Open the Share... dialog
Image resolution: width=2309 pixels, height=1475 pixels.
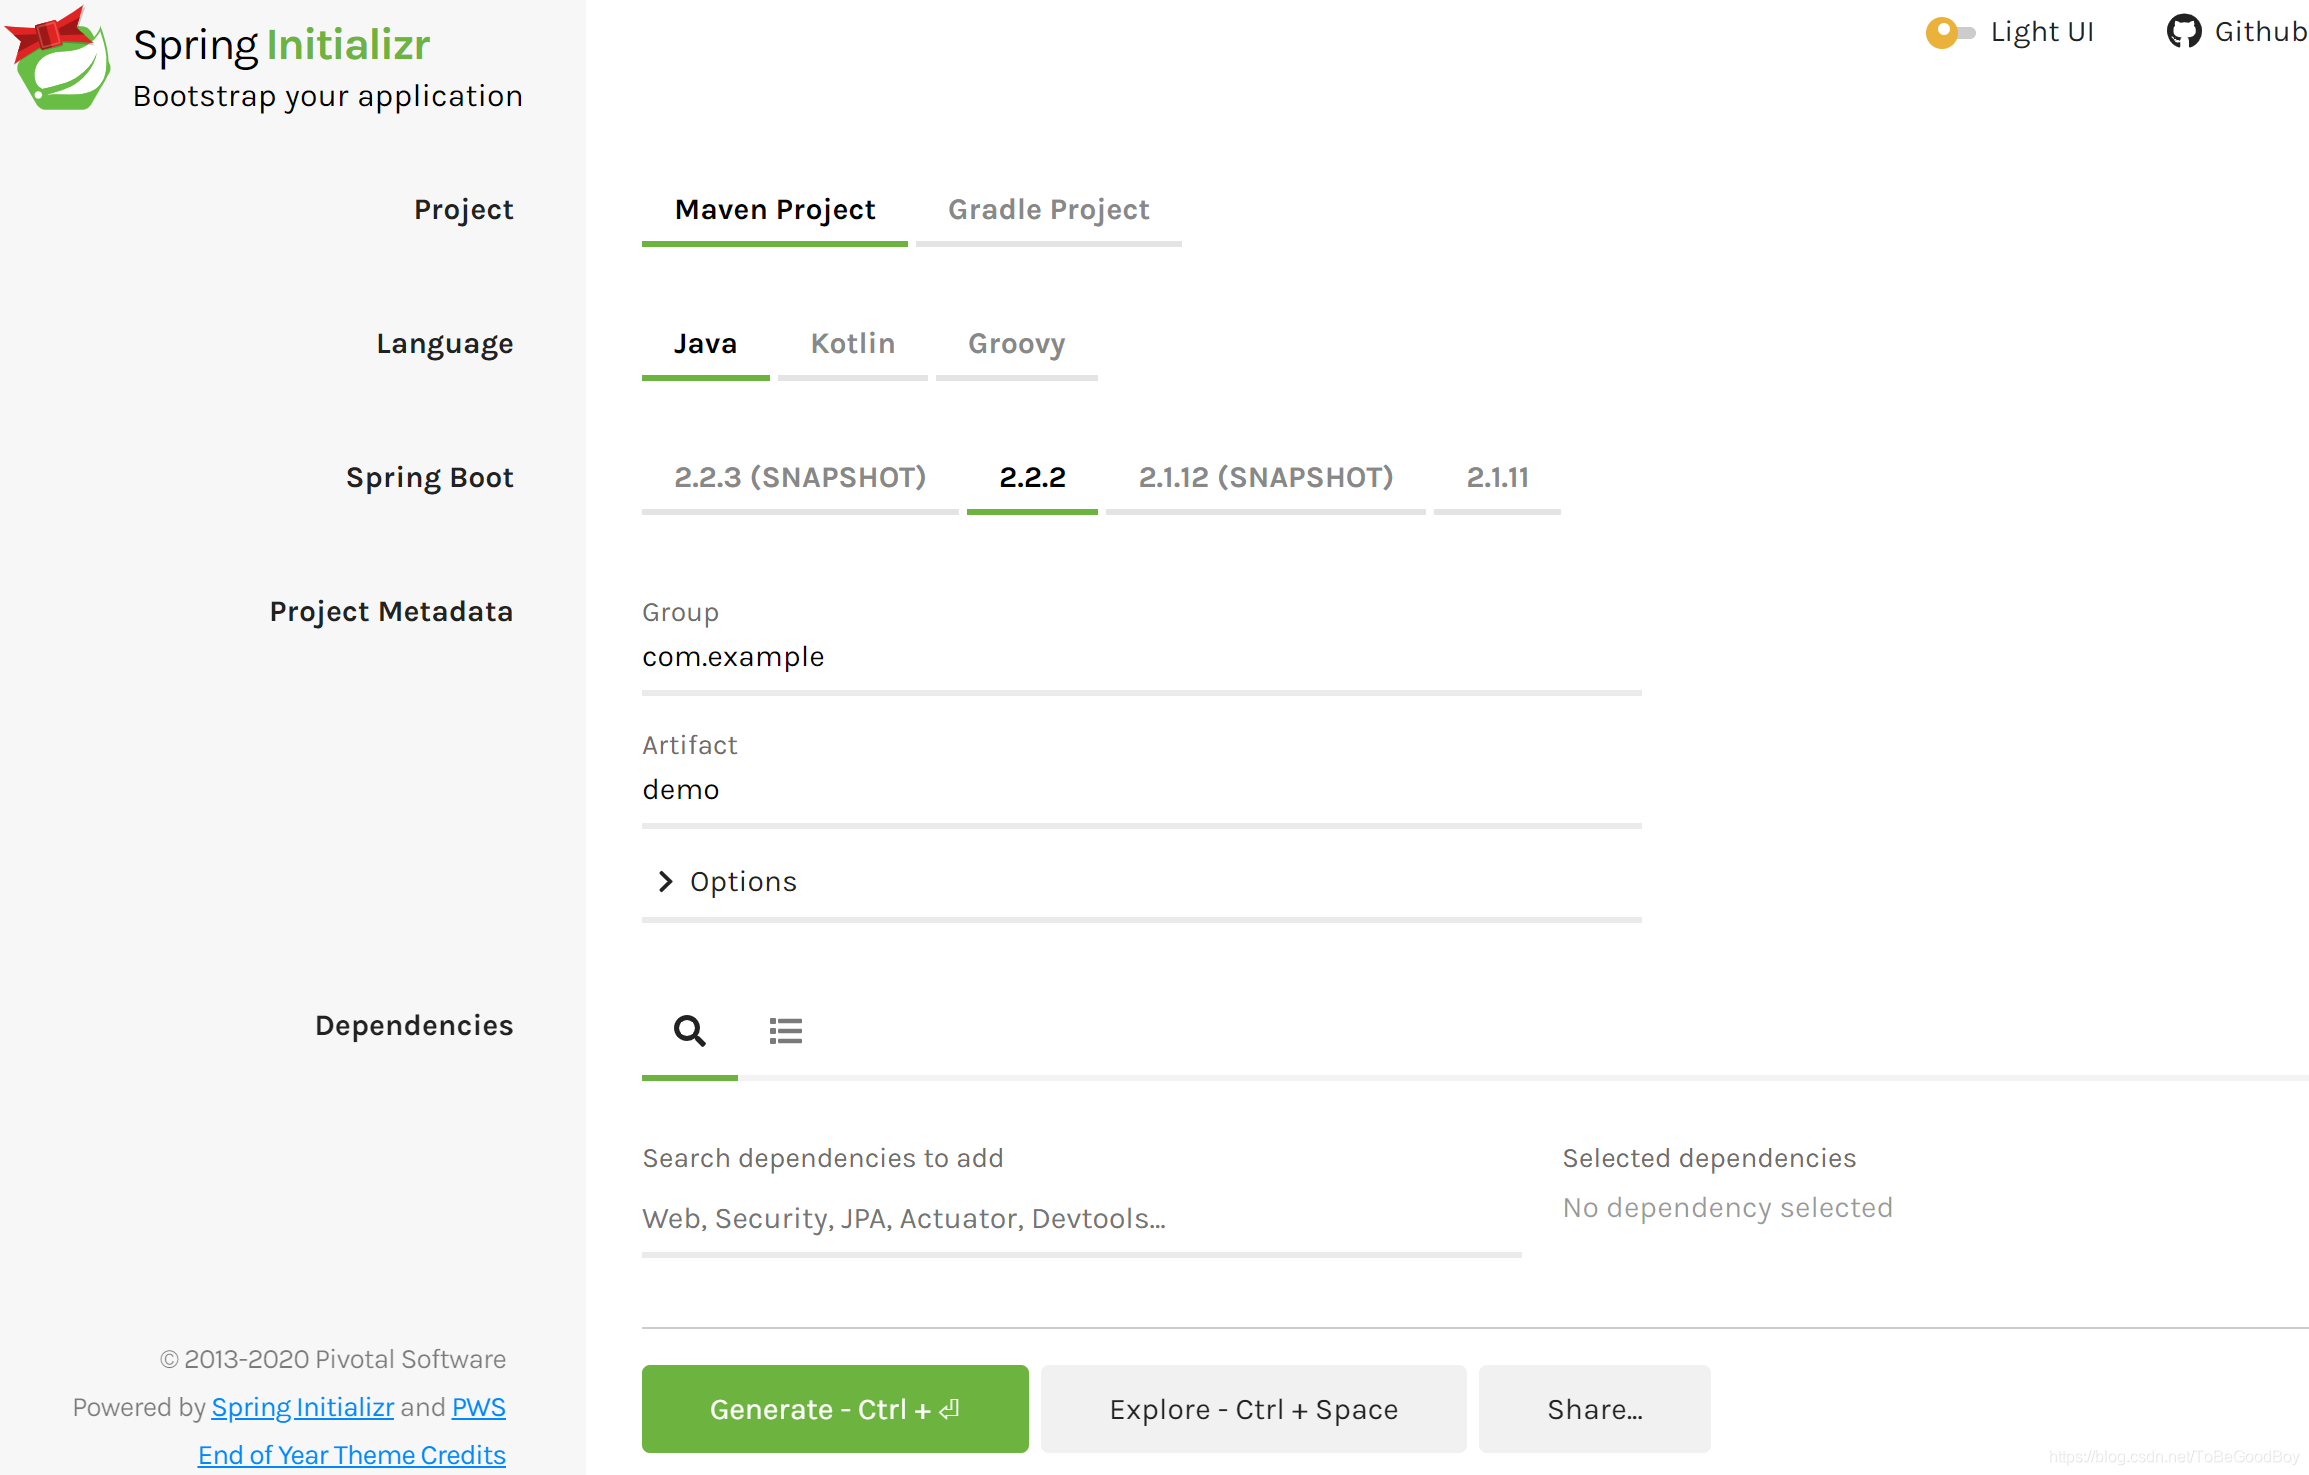[x=1594, y=1409]
